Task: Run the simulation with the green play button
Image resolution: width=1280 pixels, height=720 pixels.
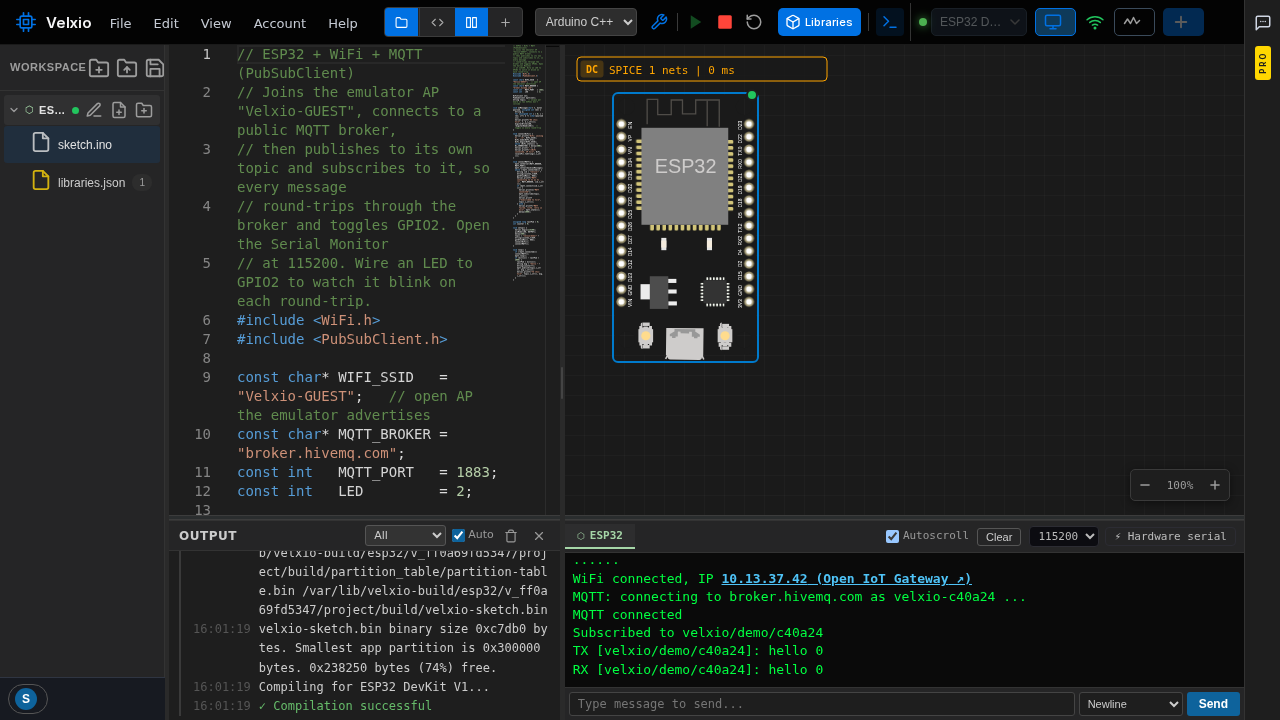Action: tap(696, 22)
